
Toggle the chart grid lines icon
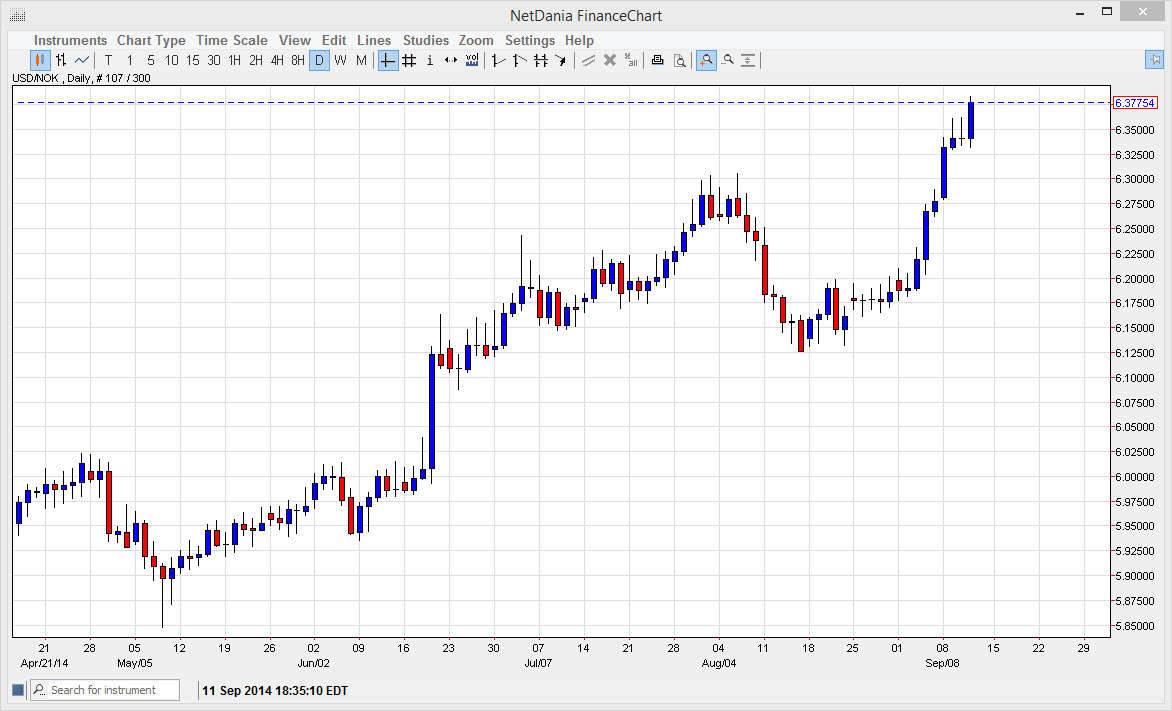point(409,60)
